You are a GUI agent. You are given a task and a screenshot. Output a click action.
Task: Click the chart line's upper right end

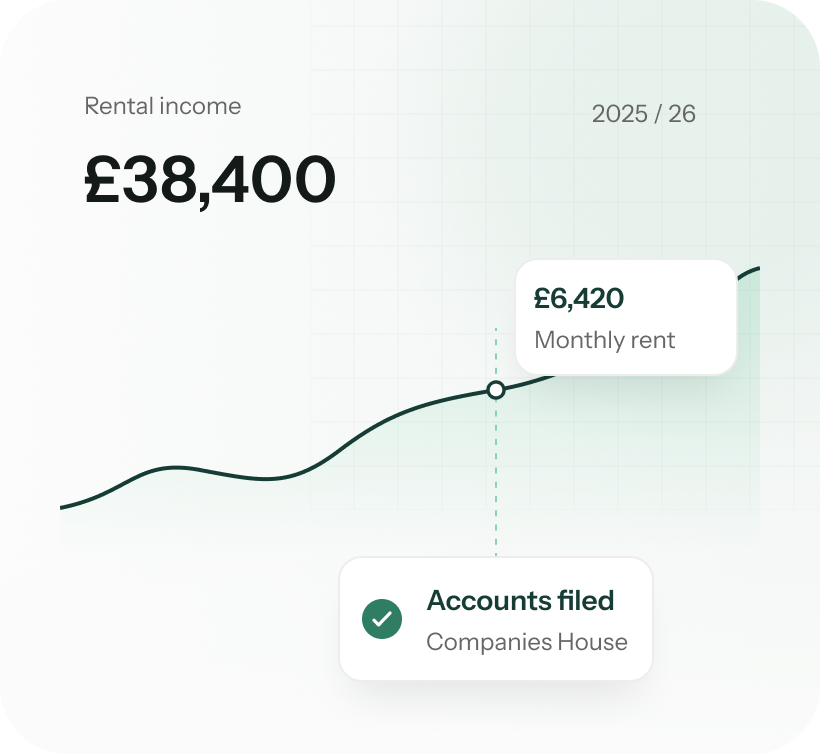[754, 269]
